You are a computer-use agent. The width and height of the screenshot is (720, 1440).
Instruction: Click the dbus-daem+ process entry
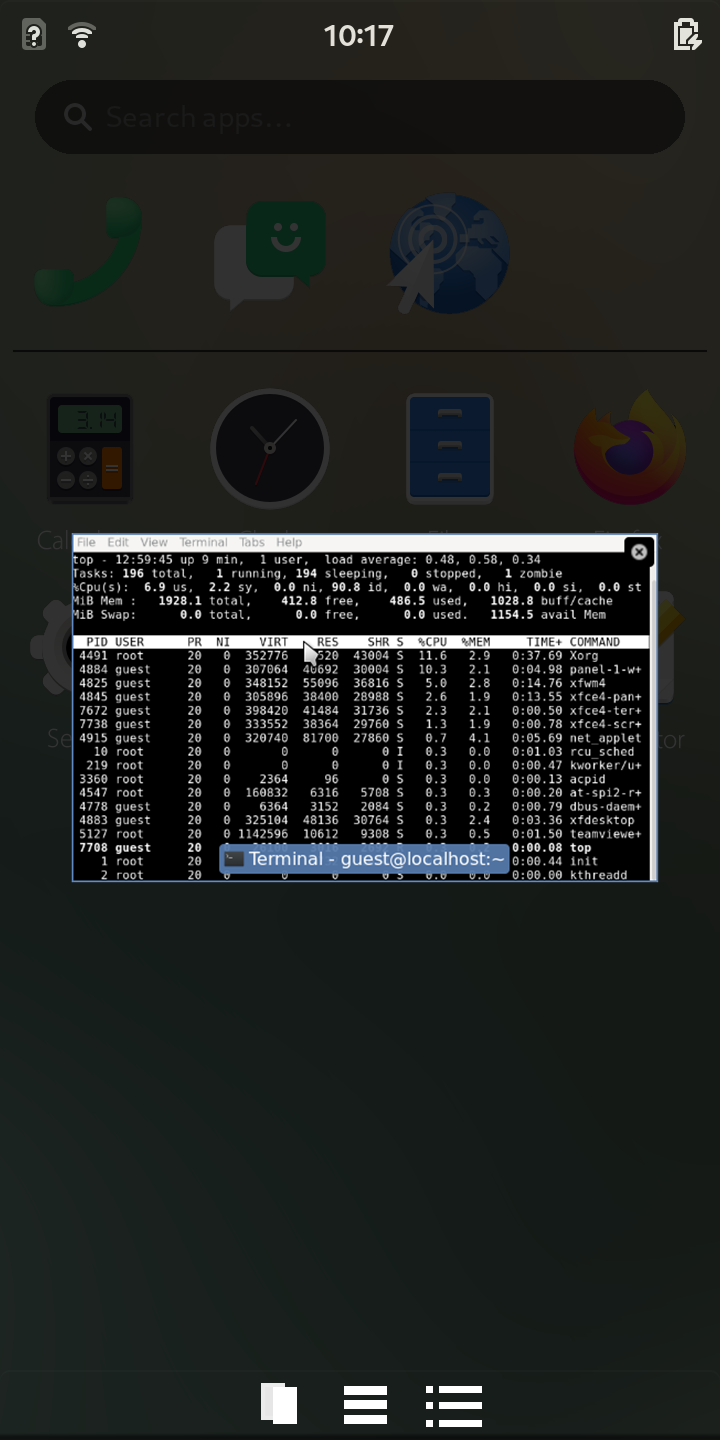point(362,807)
